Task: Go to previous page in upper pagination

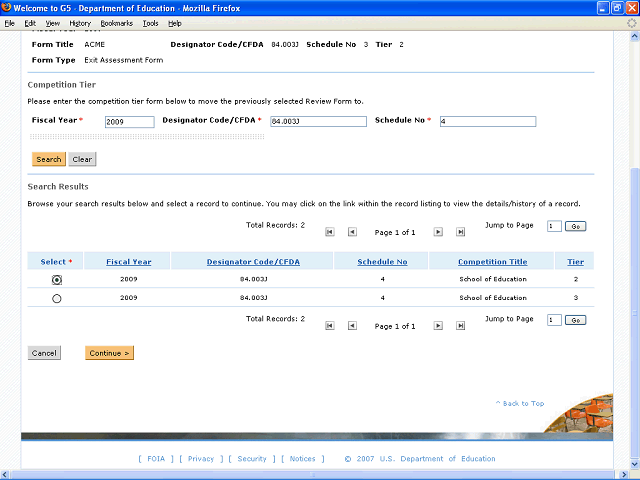Action: [352, 232]
